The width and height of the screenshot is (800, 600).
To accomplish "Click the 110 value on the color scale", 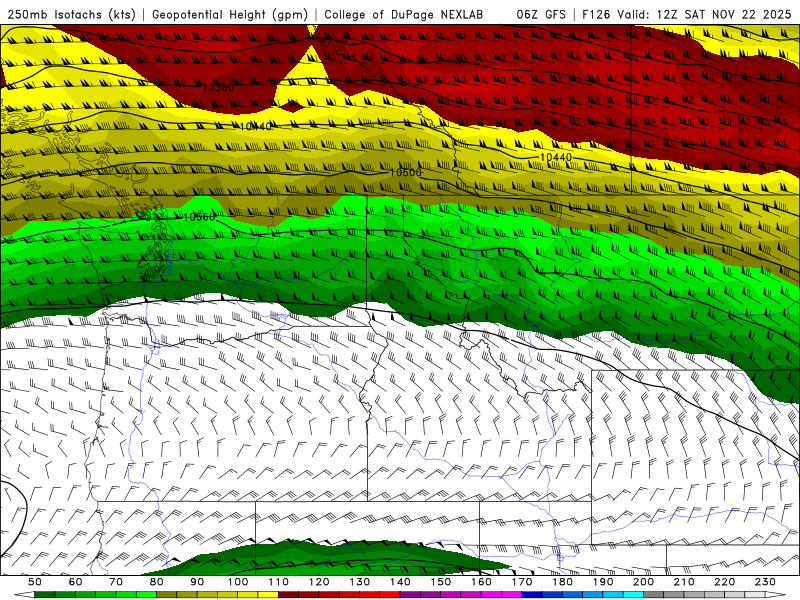I will click(279, 582).
